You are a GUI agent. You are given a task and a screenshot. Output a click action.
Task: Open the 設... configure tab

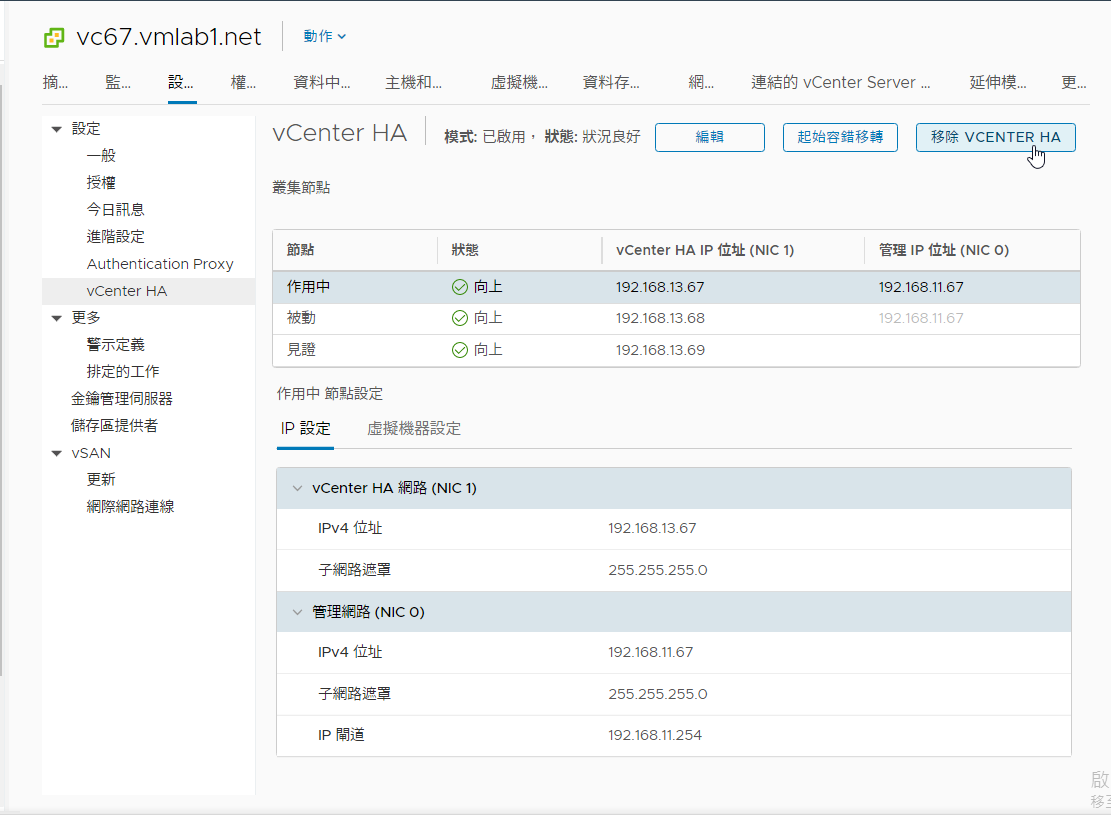(181, 83)
